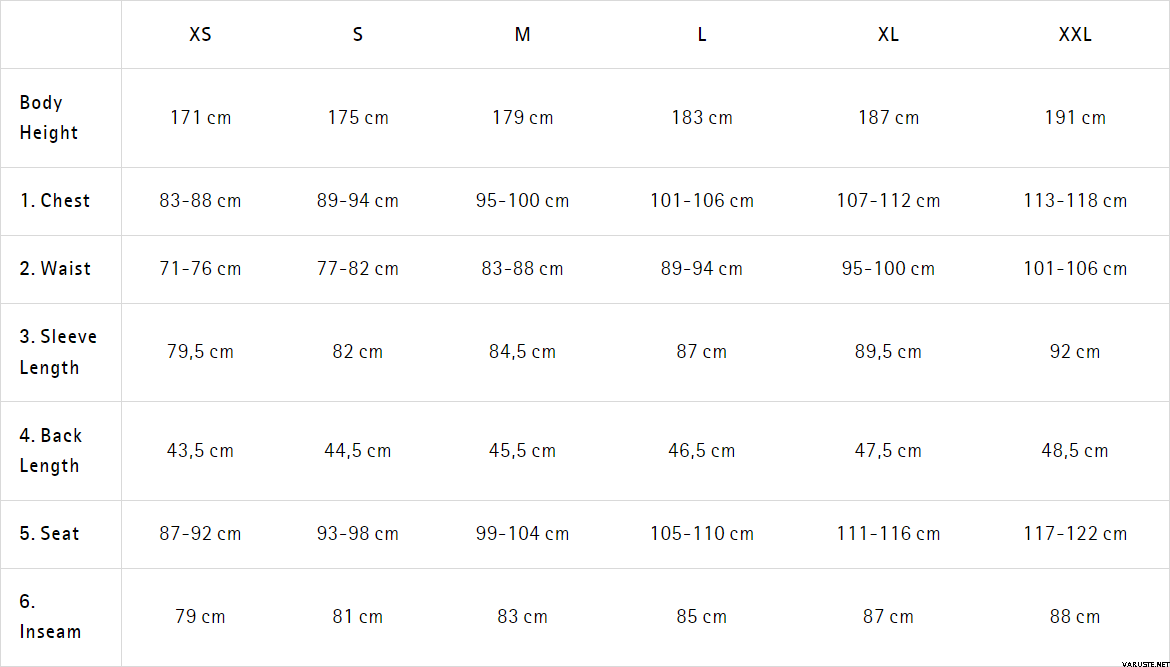Image resolution: width=1170 pixels, height=667 pixels.
Task: Click the 171 cm body height cell
Action: (x=200, y=118)
